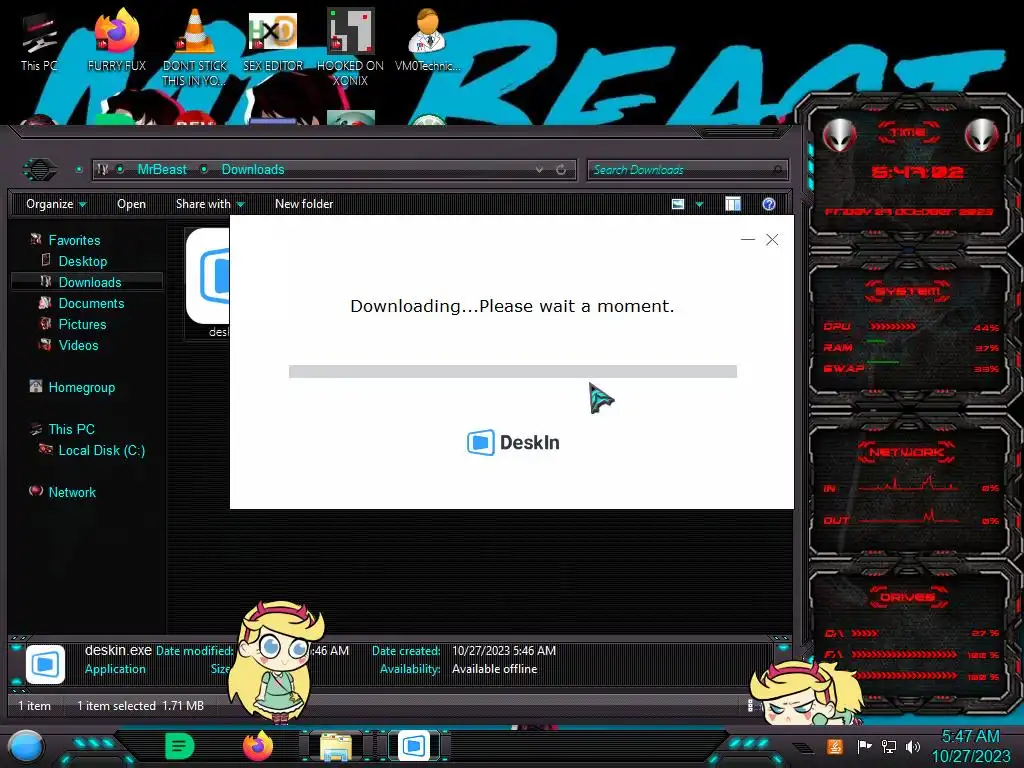Click date created value 10/27/2023 5:46 AM
Image resolution: width=1024 pixels, height=768 pixels.
tap(504, 650)
